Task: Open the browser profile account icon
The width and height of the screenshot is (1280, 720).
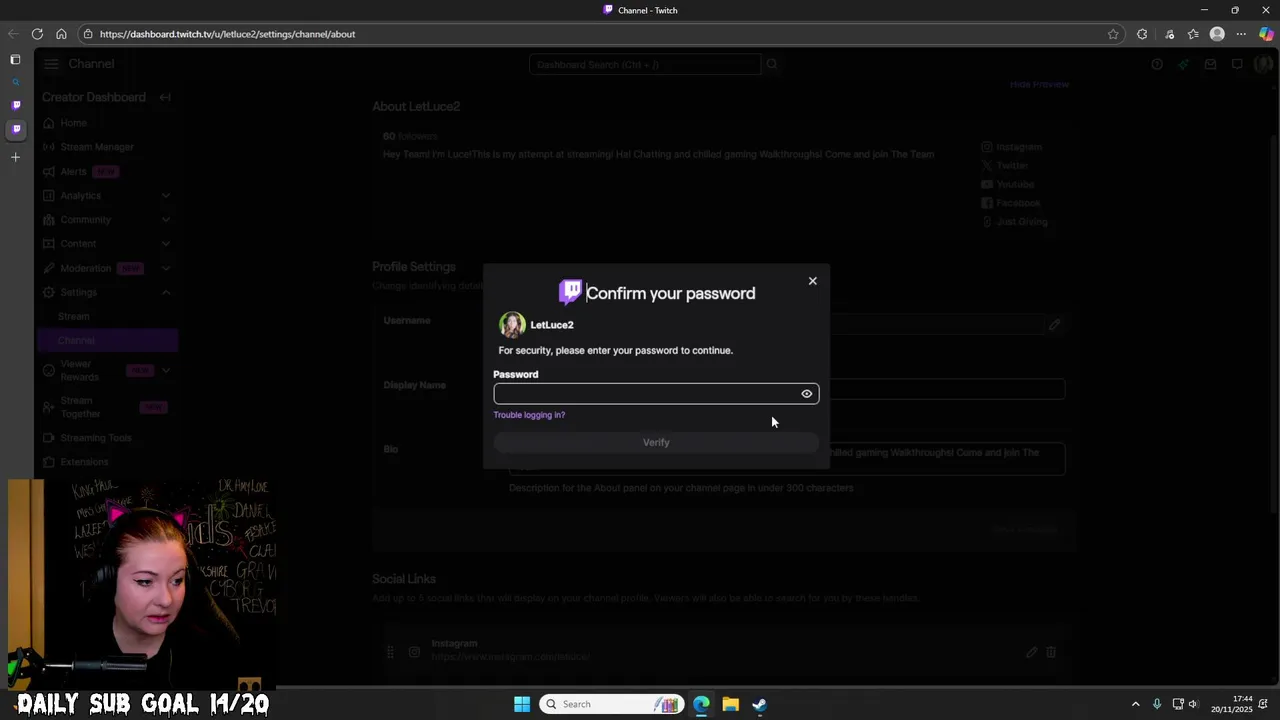Action: (1217, 34)
